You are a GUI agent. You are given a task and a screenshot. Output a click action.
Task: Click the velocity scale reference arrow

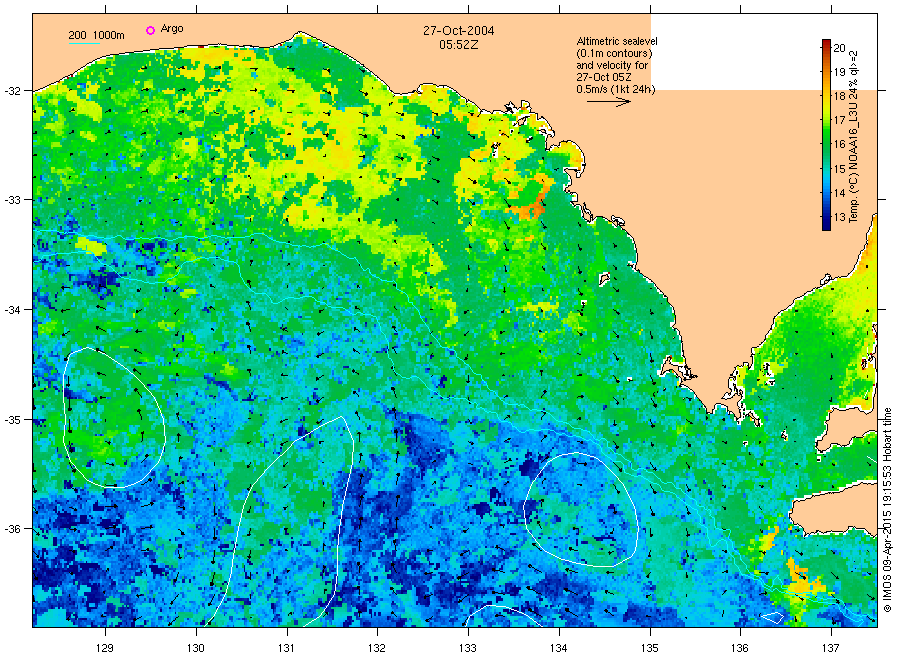pyautogui.click(x=608, y=102)
